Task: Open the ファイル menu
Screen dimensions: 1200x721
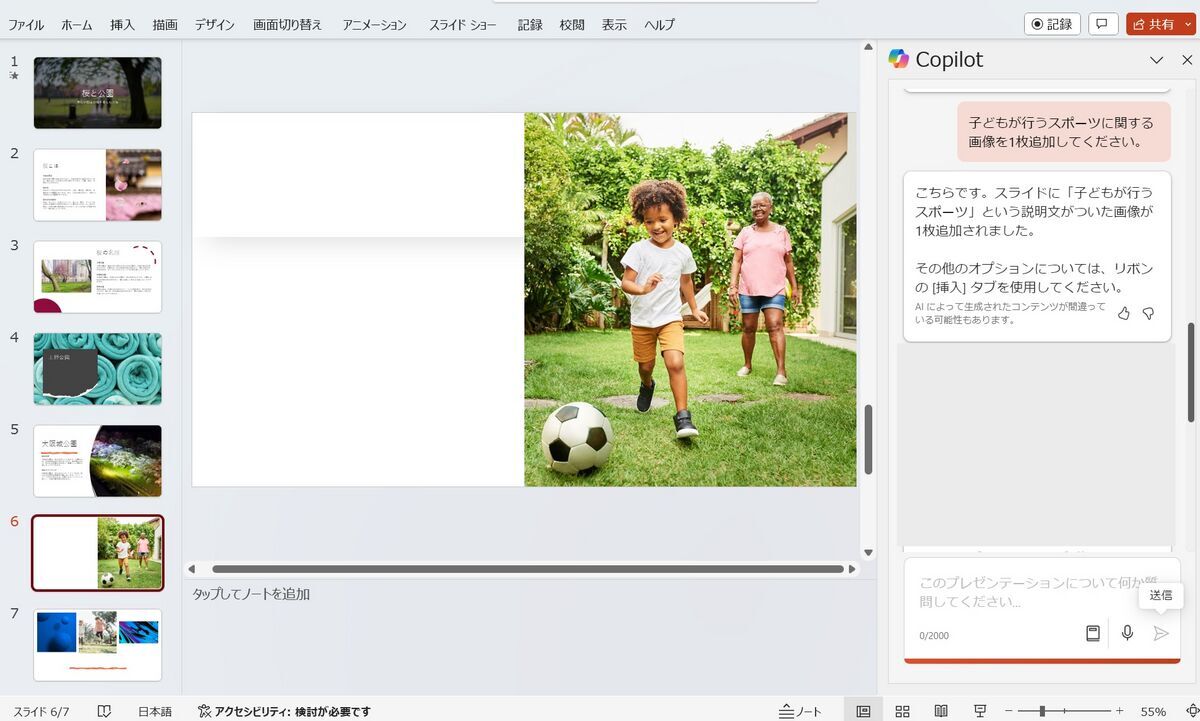Action: pos(26,25)
